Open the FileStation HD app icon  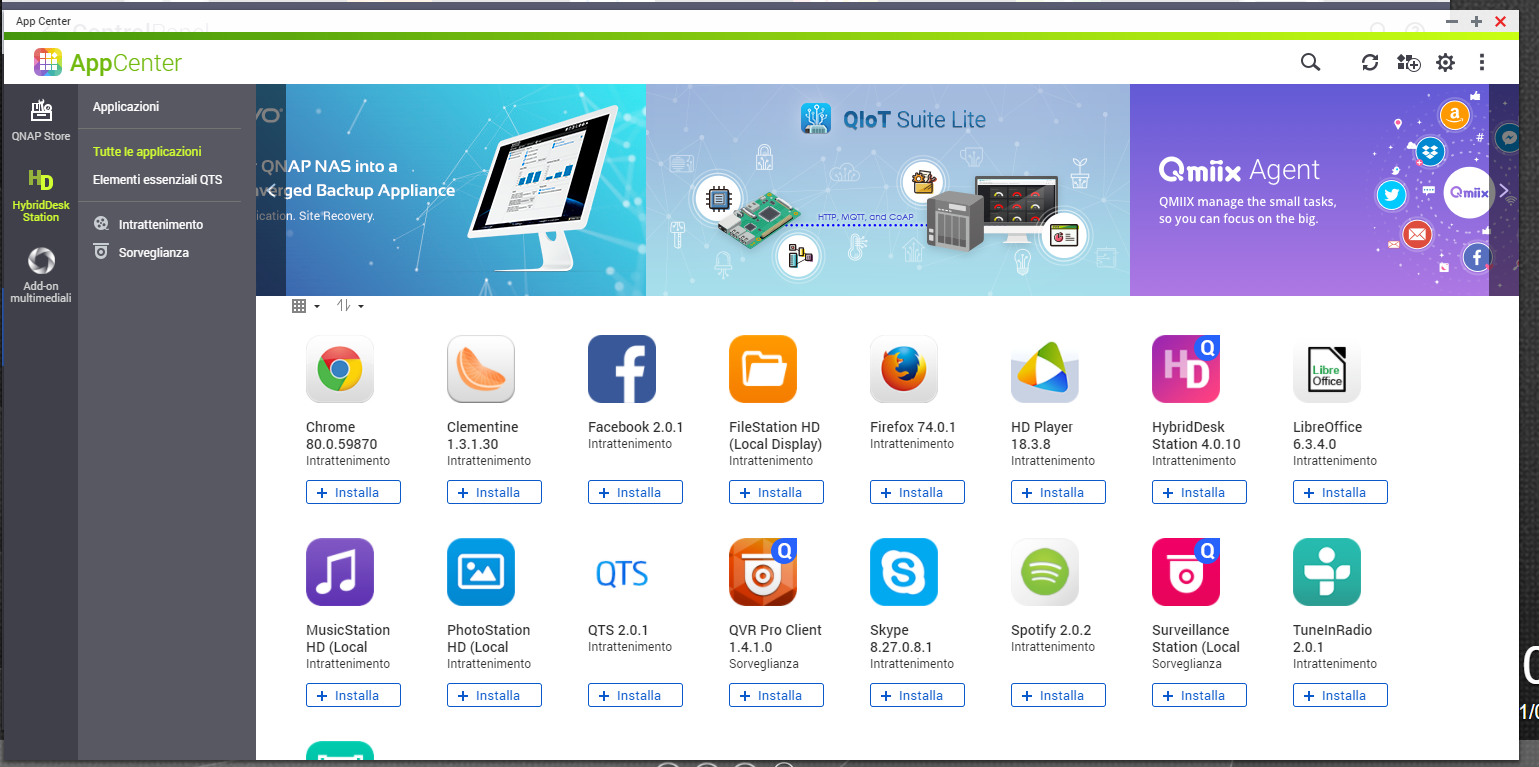pos(763,369)
